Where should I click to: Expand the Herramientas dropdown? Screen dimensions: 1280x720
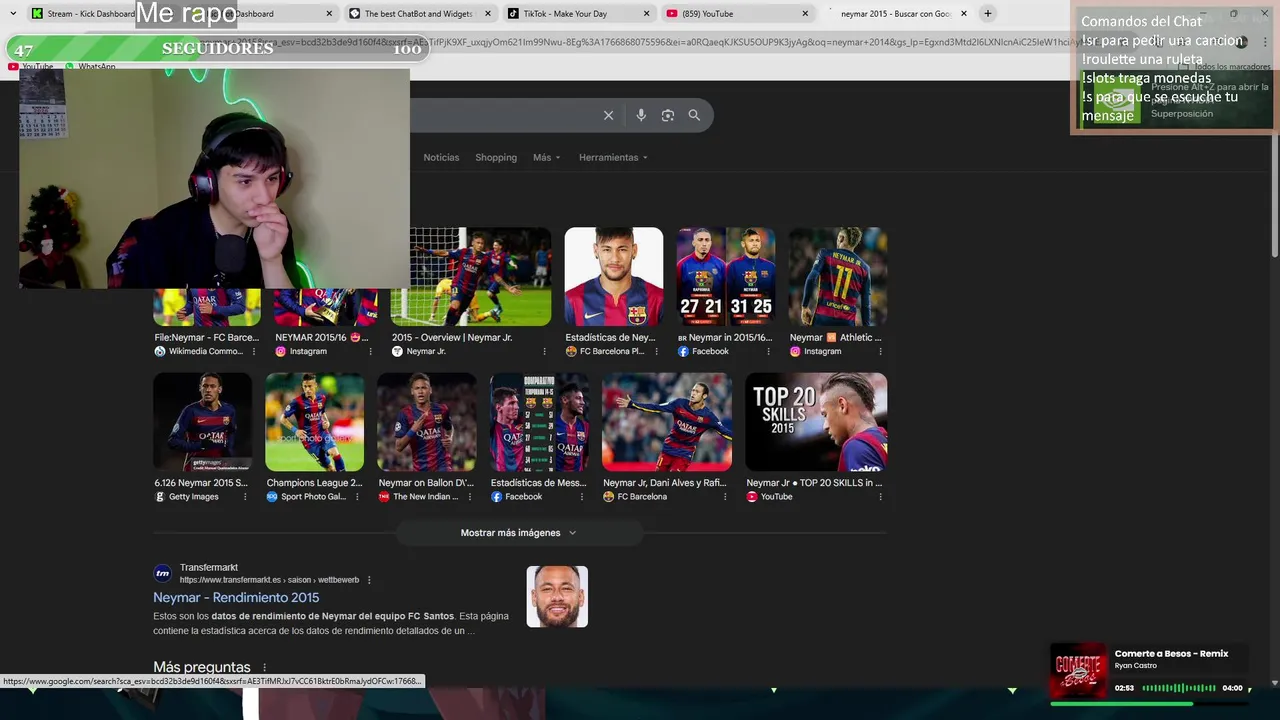click(613, 158)
